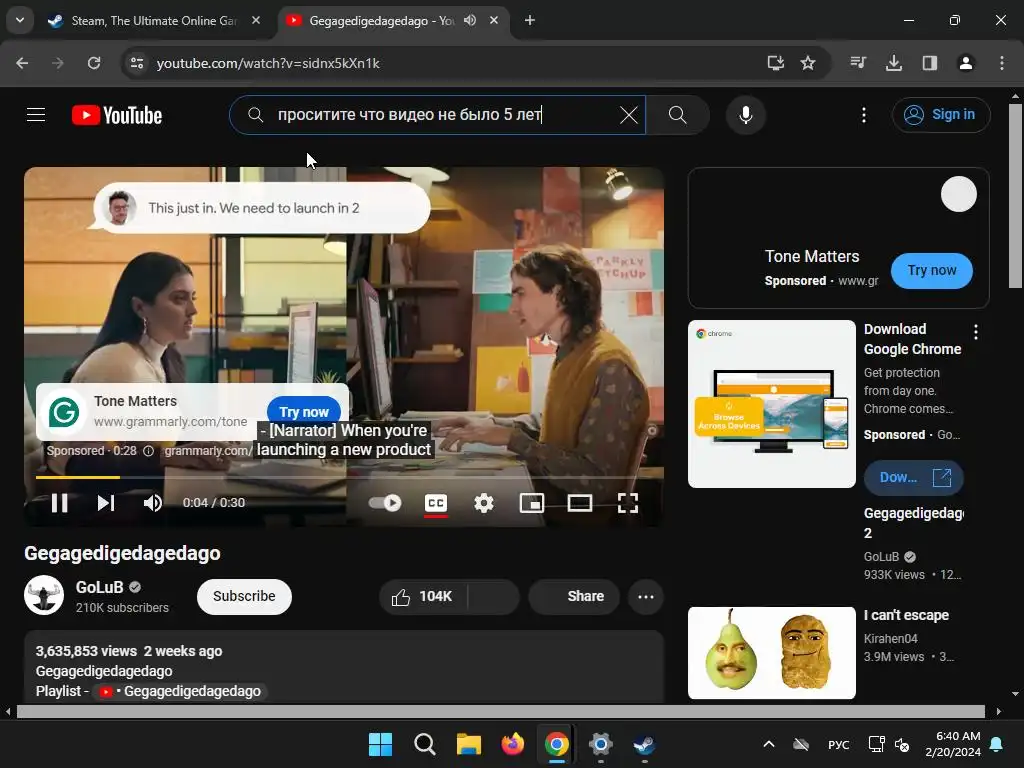
Task: Mute the video player volume
Action: click(153, 503)
